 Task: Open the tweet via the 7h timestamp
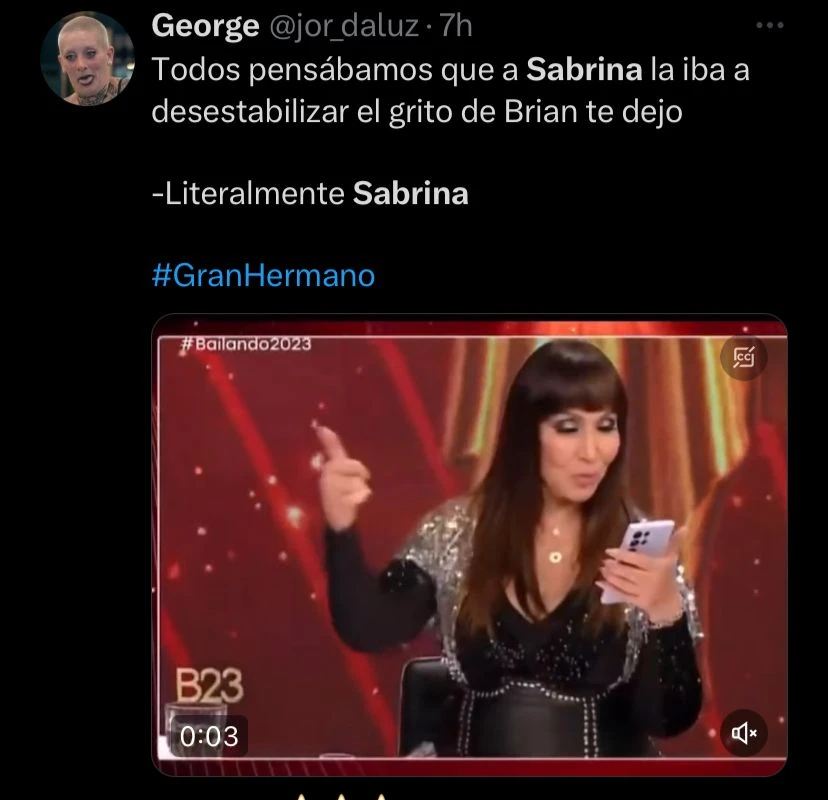pos(456,26)
